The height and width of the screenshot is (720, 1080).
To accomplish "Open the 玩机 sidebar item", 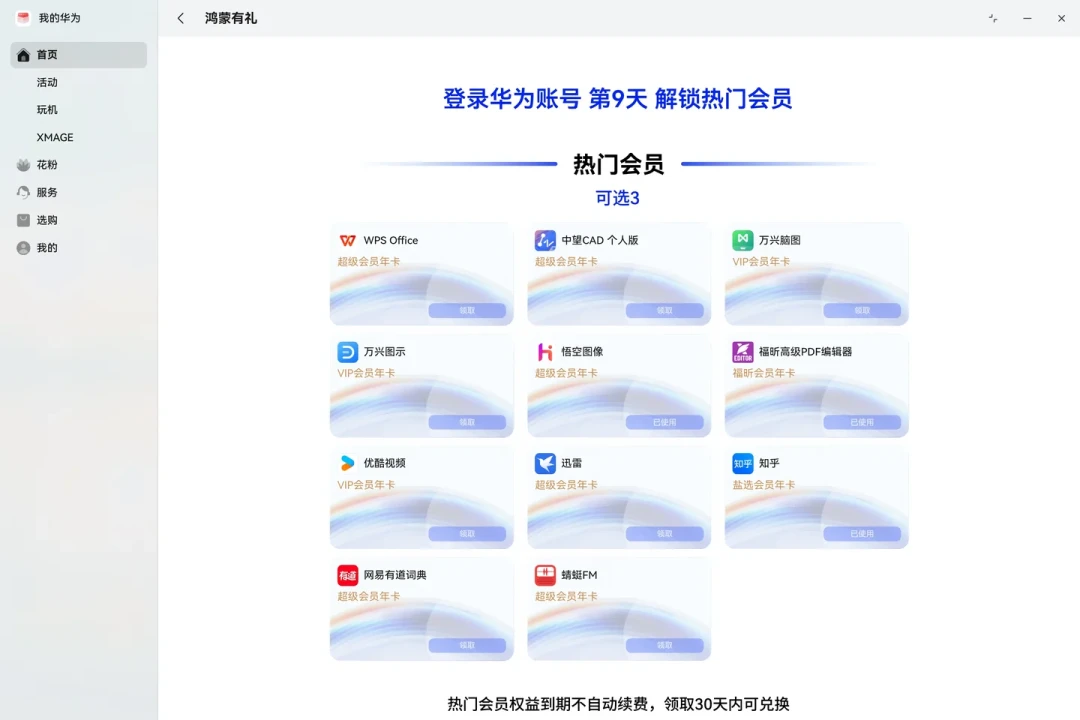I will pyautogui.click(x=48, y=110).
